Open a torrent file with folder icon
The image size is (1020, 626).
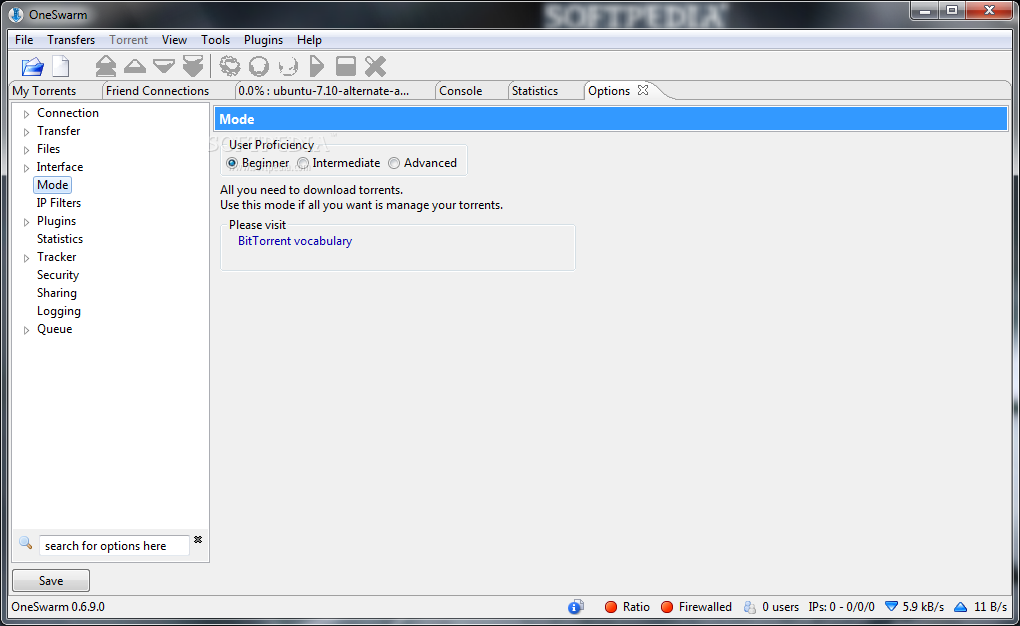pyautogui.click(x=33, y=66)
